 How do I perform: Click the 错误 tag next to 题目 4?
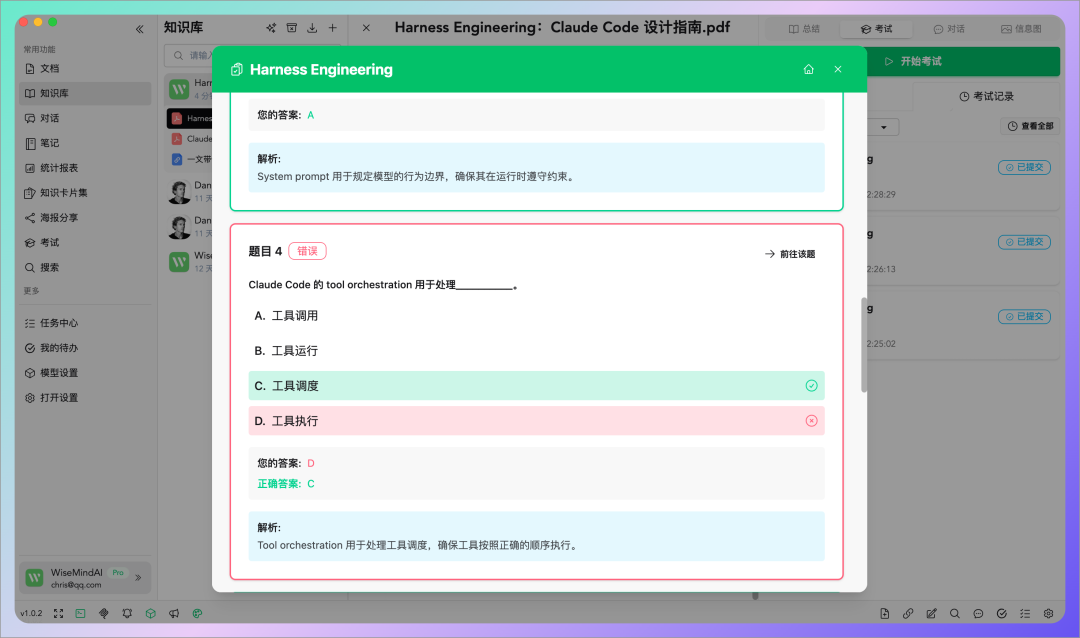coord(307,251)
